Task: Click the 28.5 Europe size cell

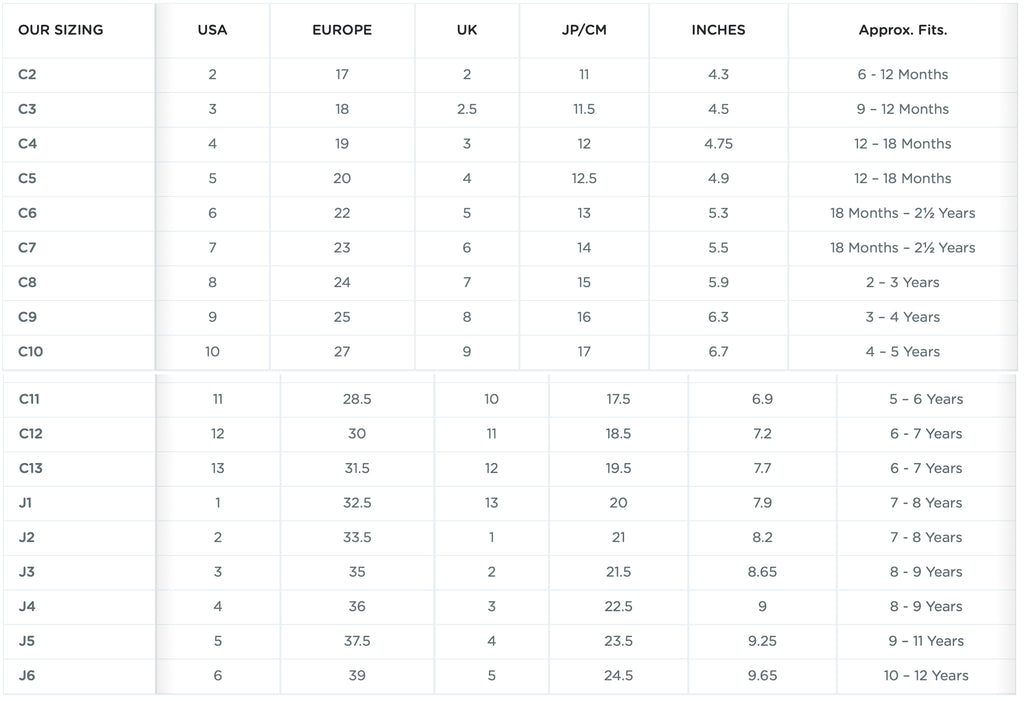Action: [357, 399]
